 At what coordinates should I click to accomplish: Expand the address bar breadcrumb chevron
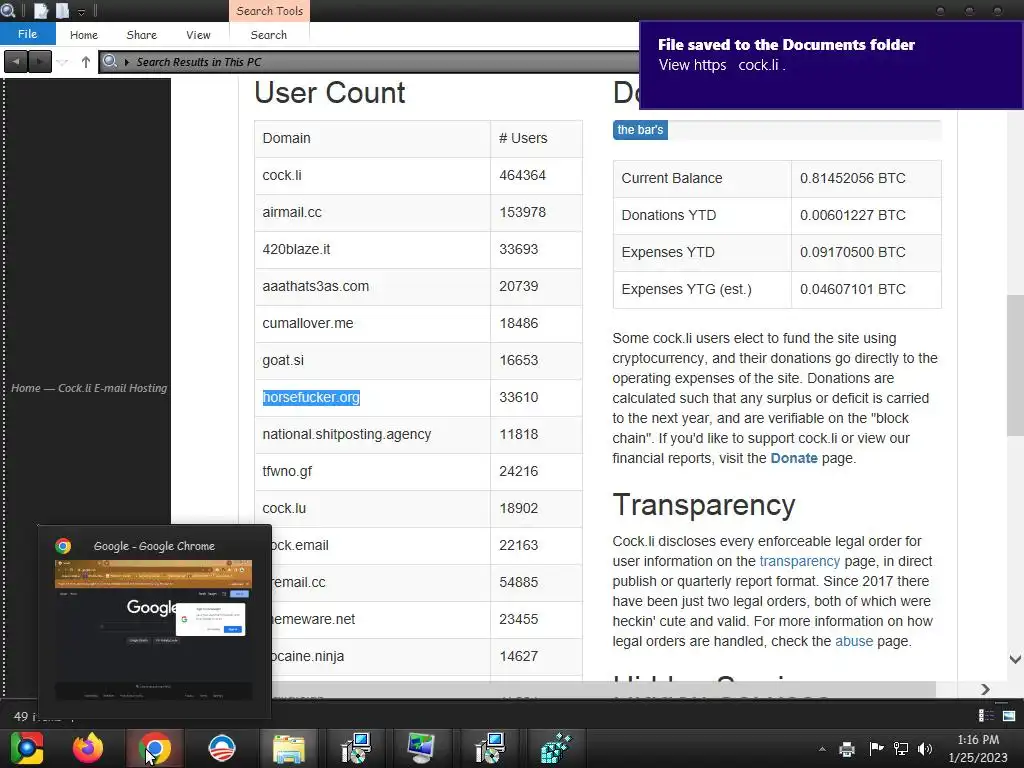click(x=127, y=62)
